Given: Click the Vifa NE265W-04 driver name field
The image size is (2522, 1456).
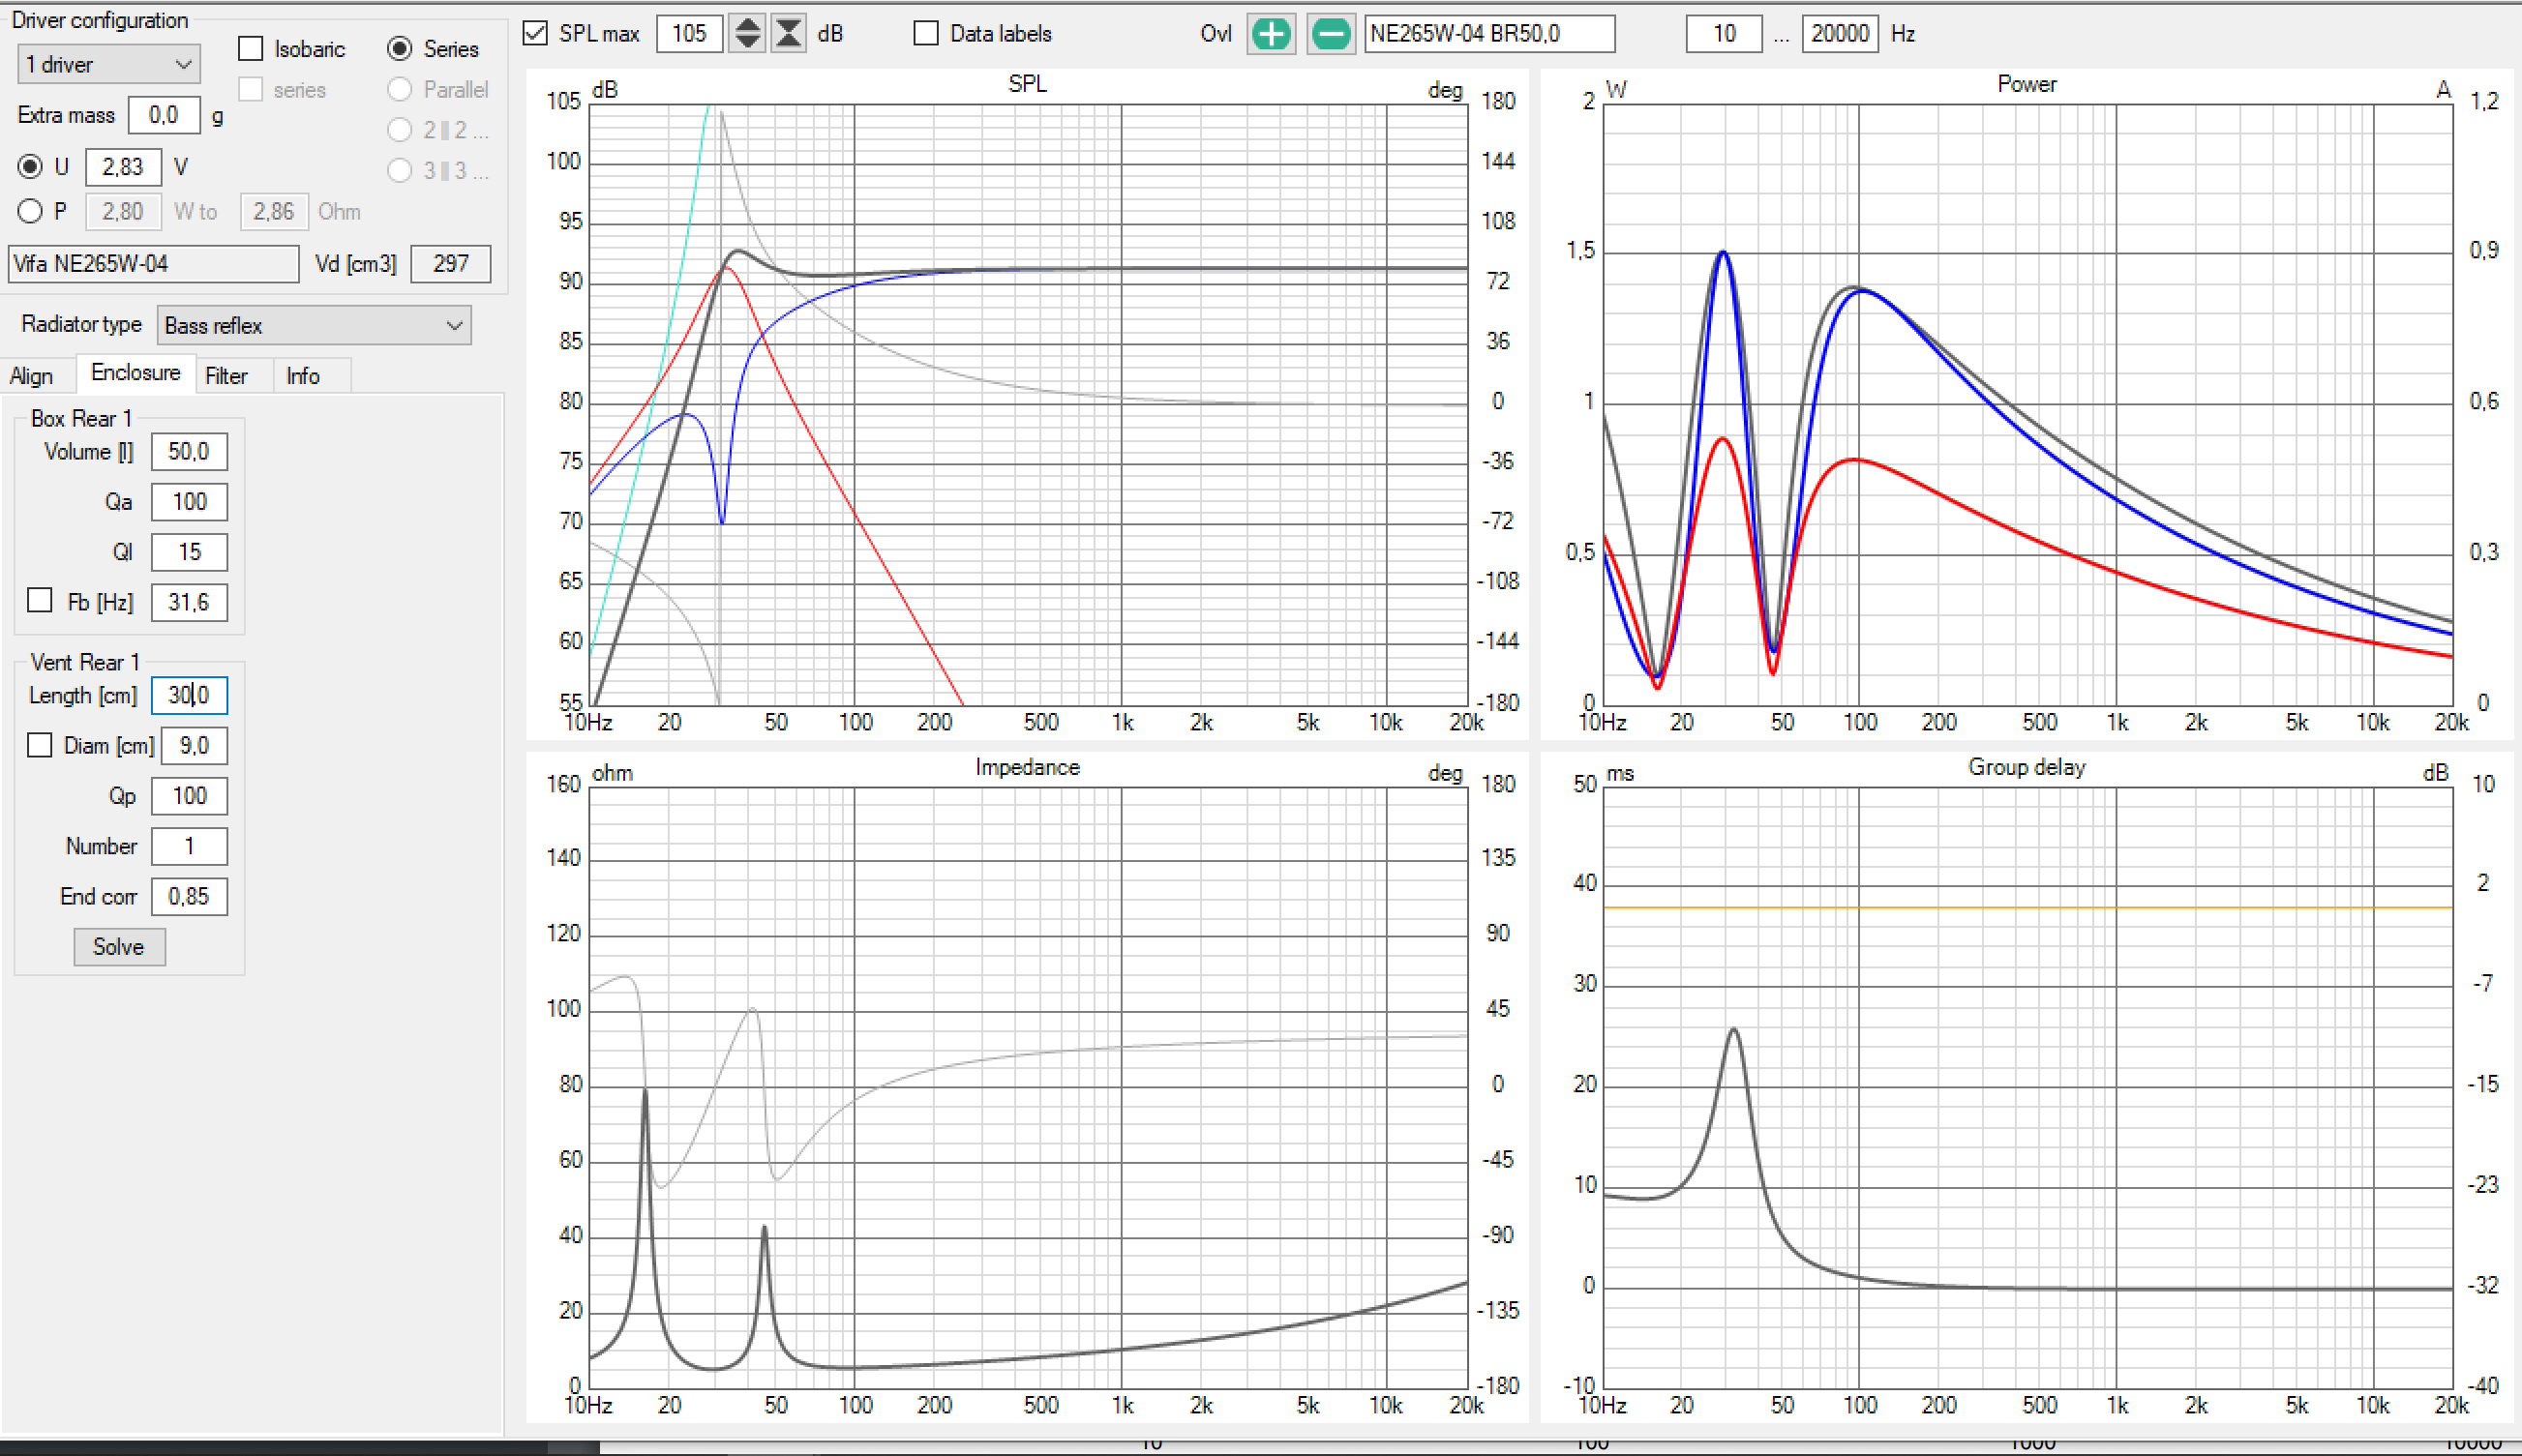Looking at the screenshot, I should [x=153, y=264].
